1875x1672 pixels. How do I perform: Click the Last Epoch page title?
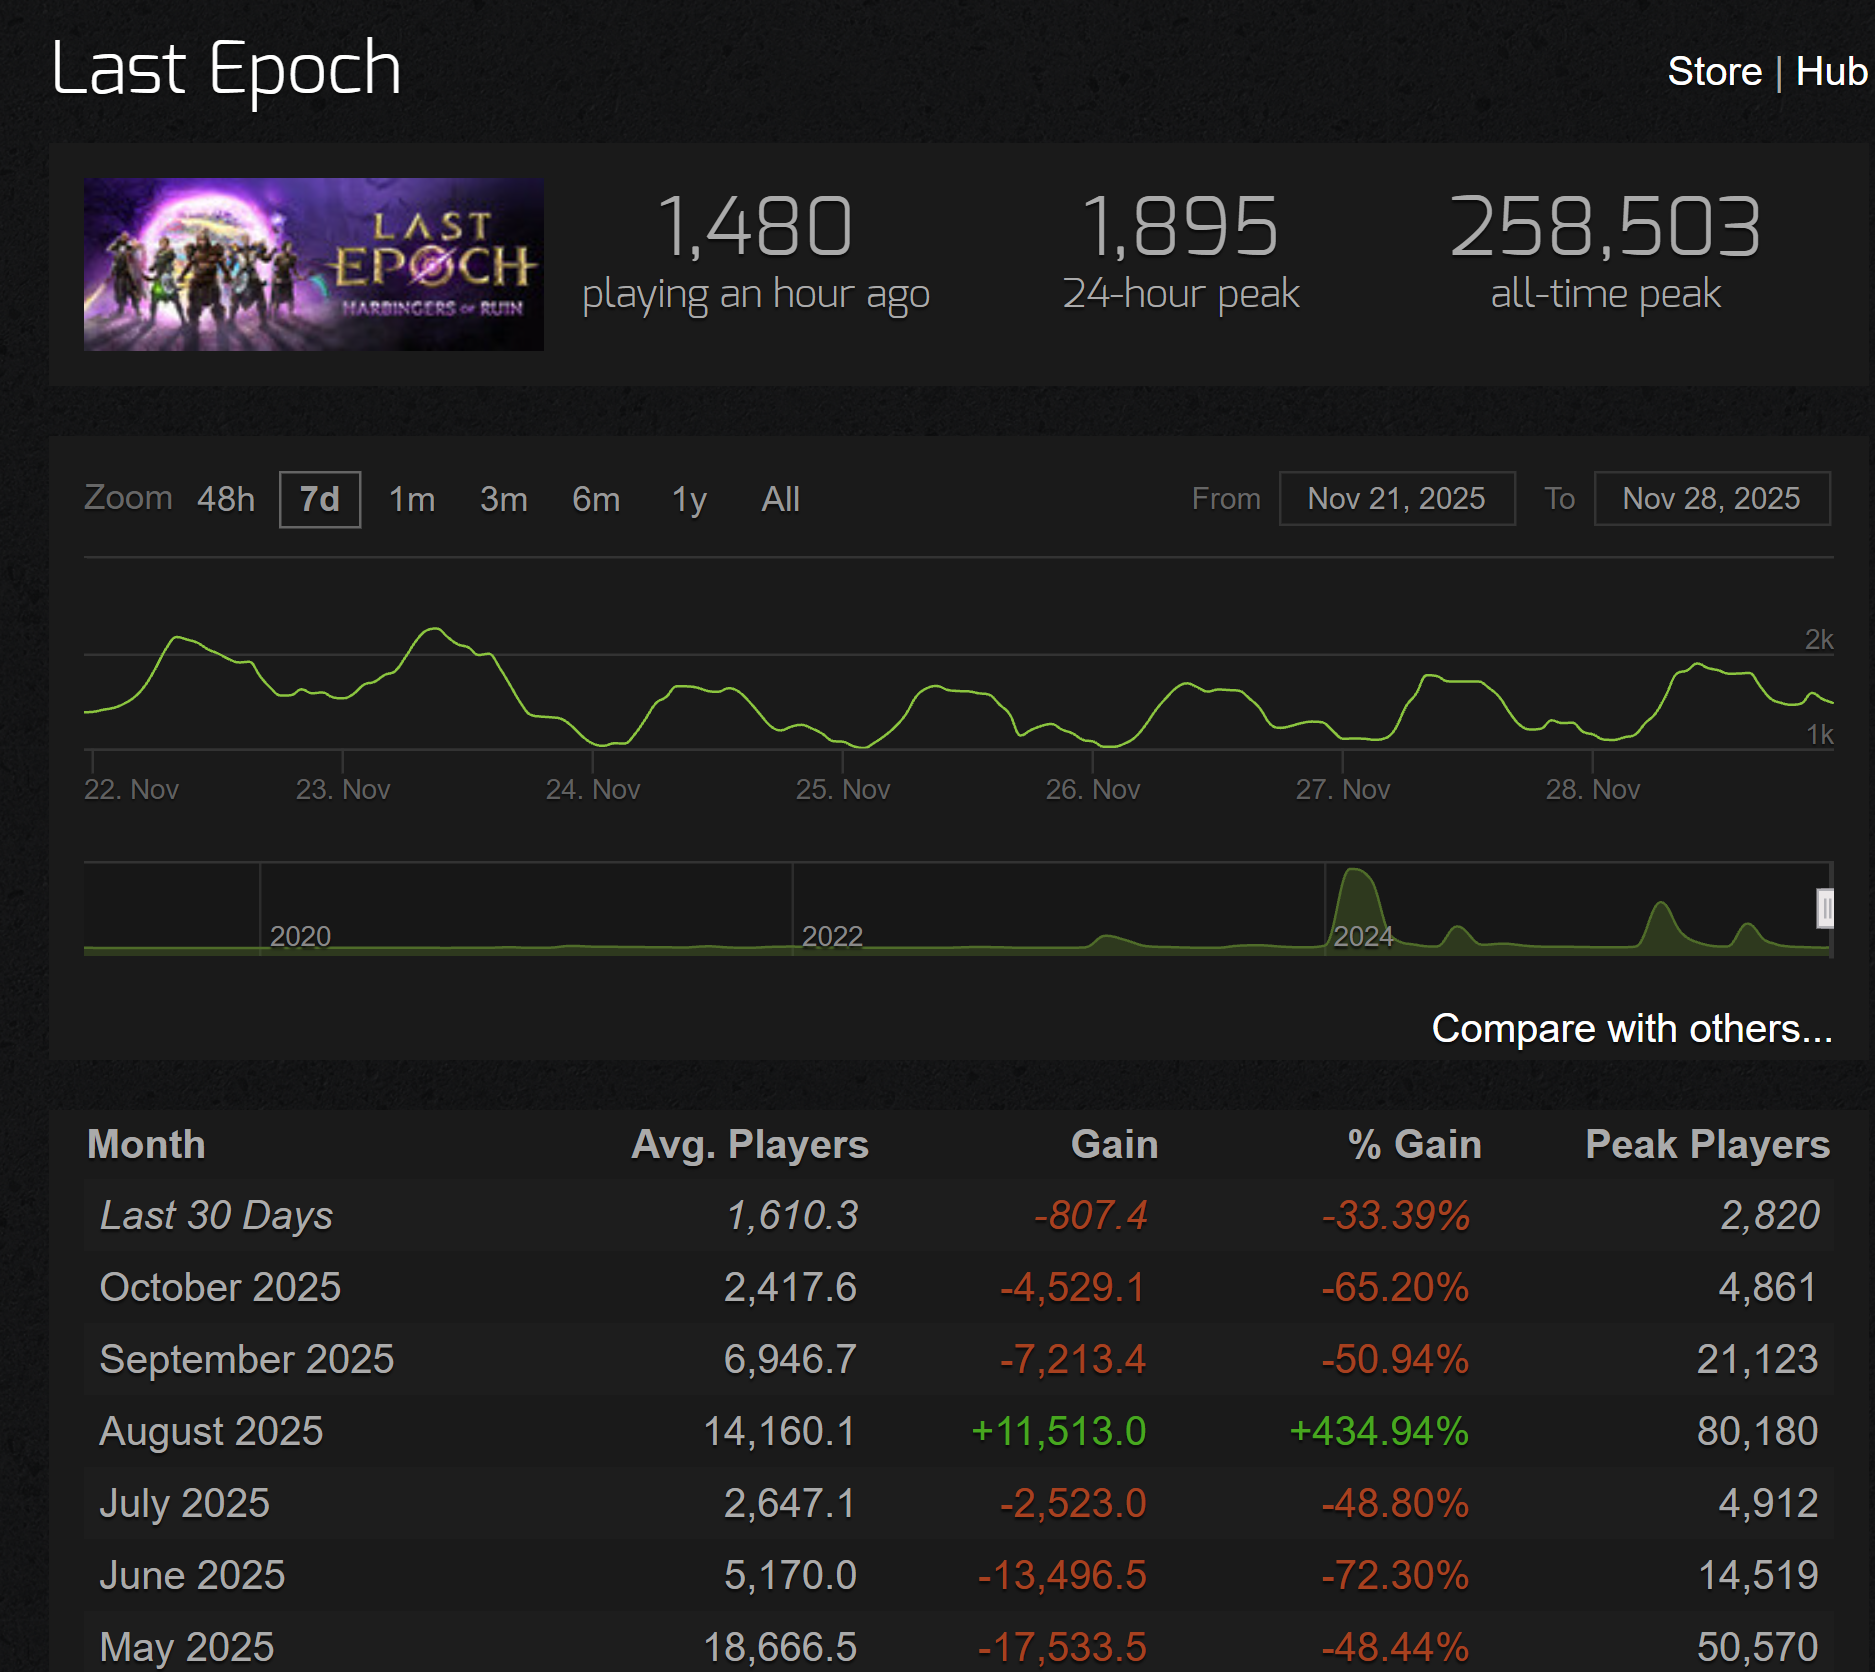[x=226, y=69]
